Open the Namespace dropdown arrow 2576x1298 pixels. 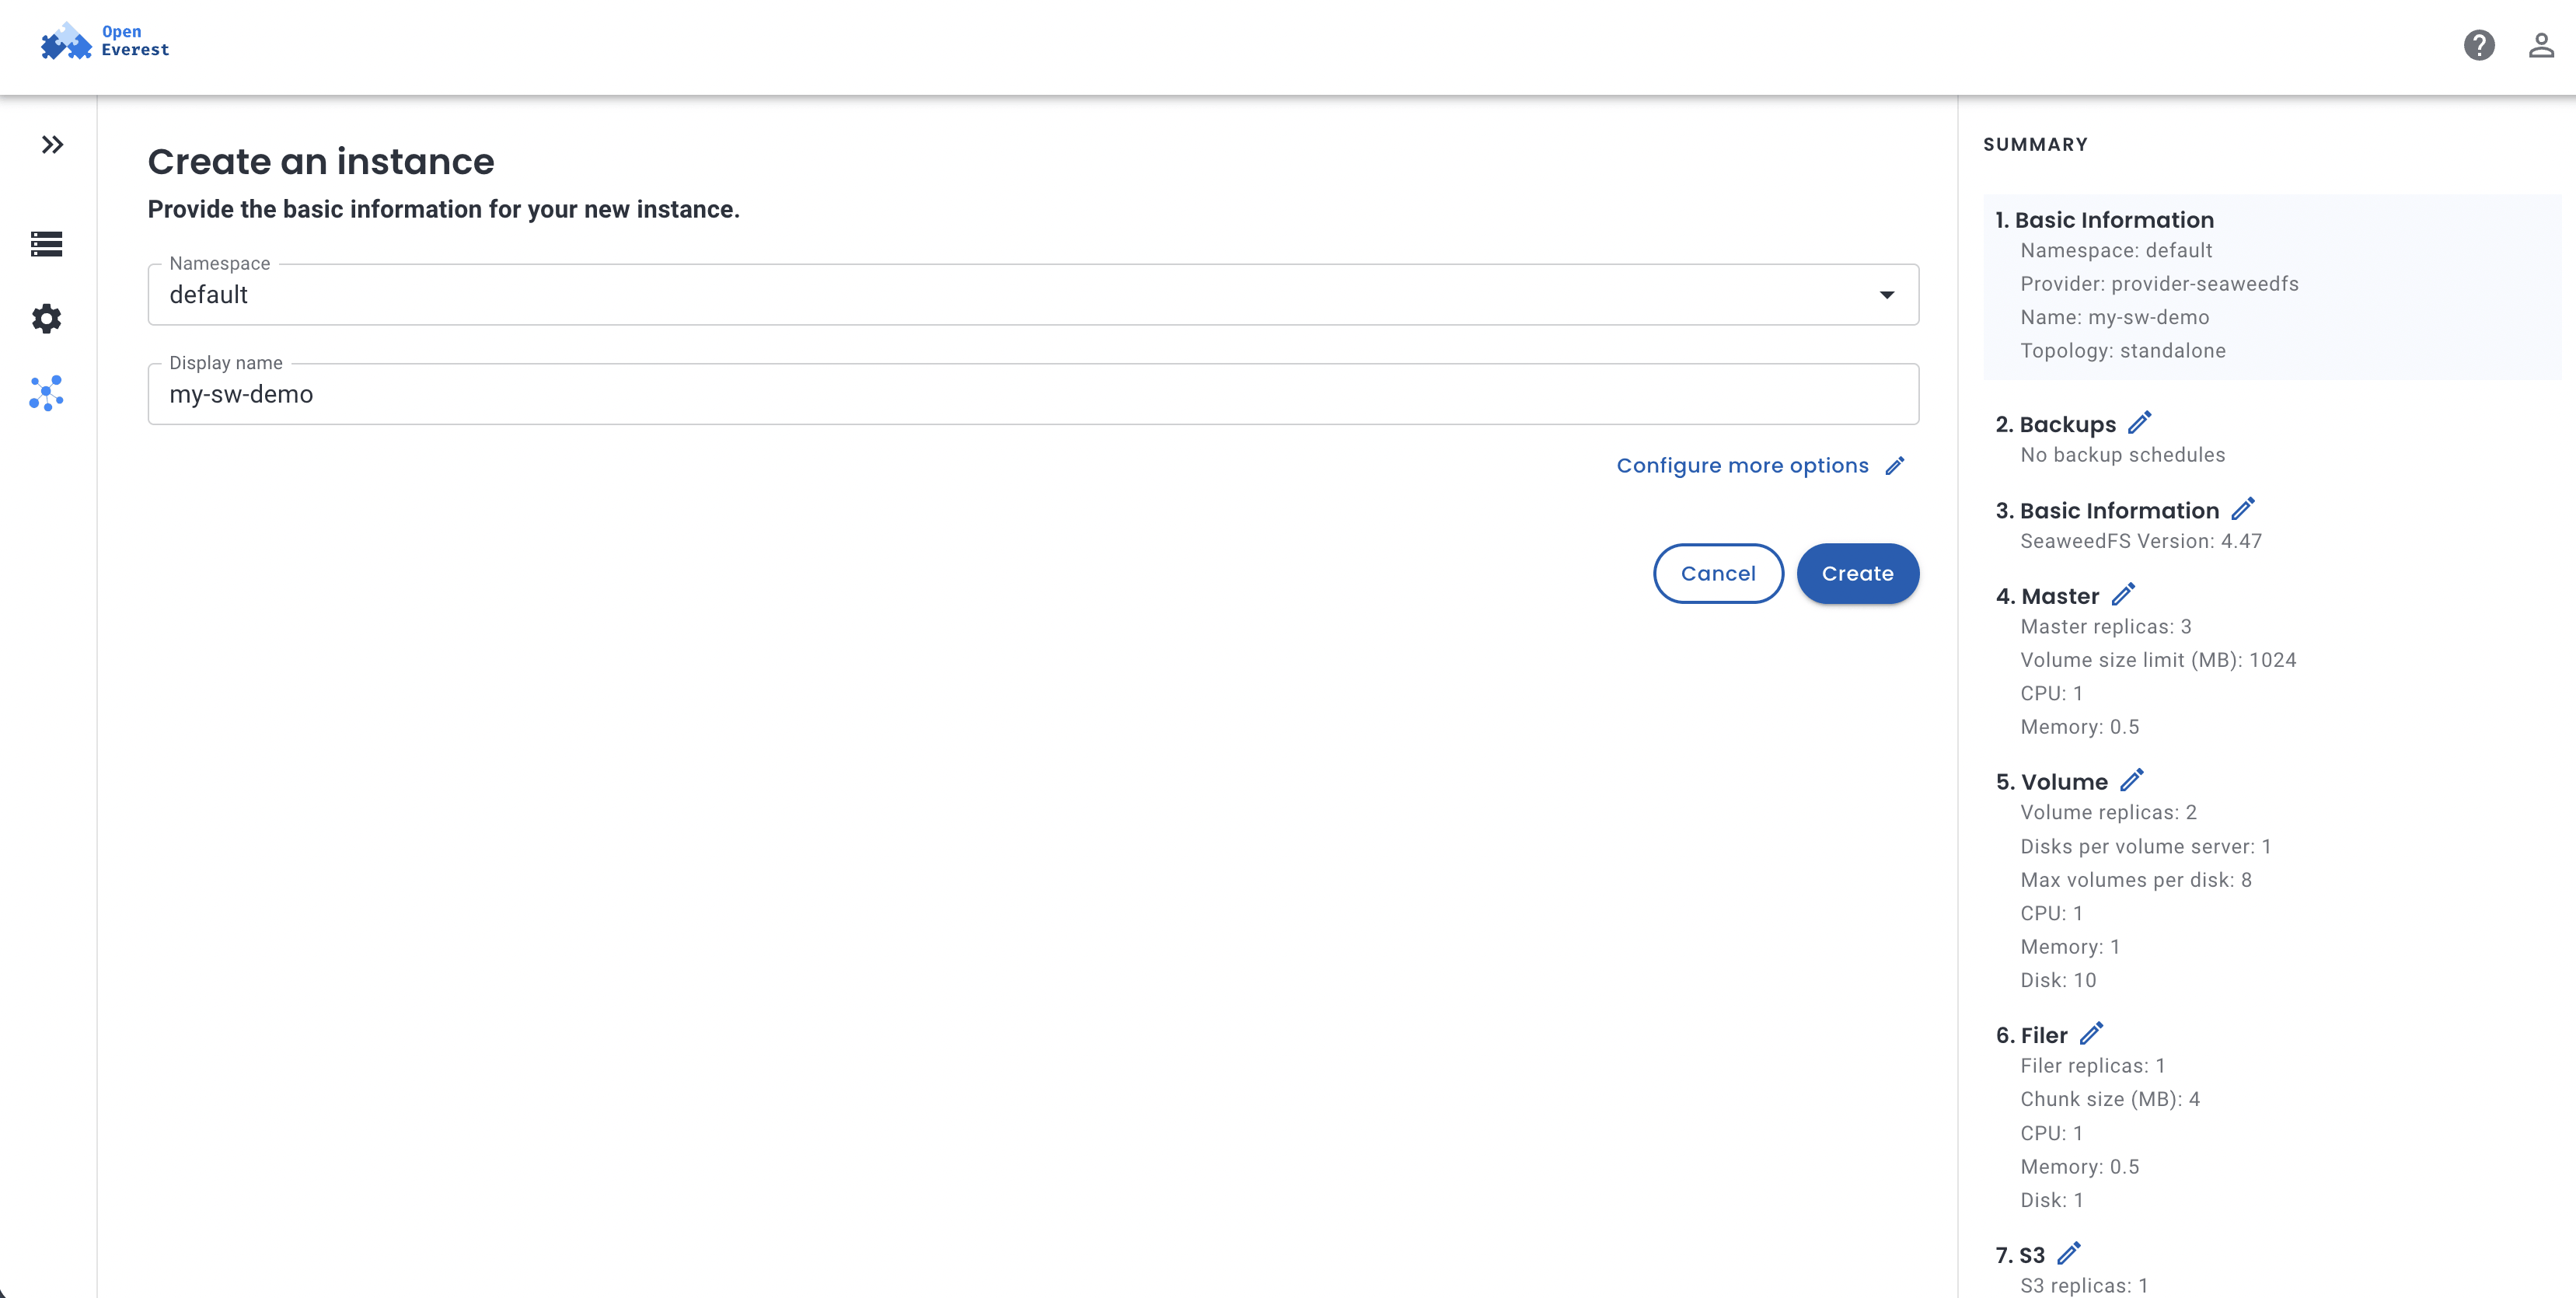click(x=1886, y=295)
